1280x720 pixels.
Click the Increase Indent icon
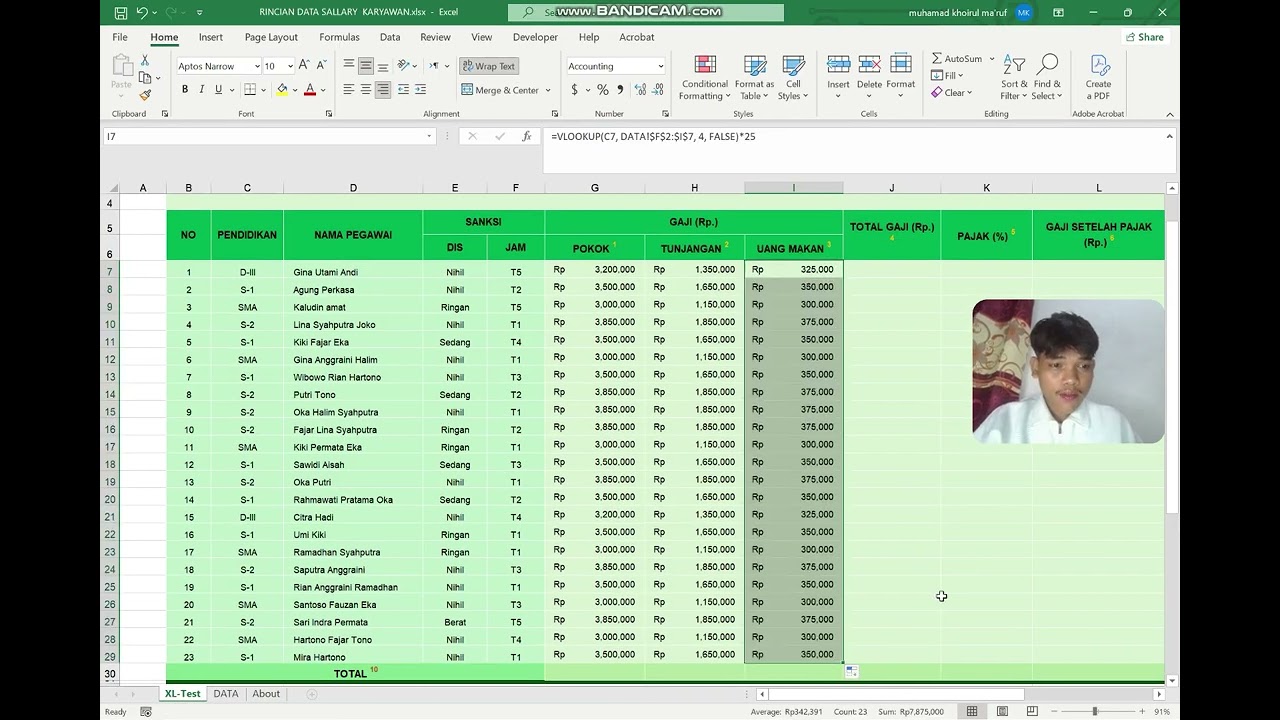point(420,90)
